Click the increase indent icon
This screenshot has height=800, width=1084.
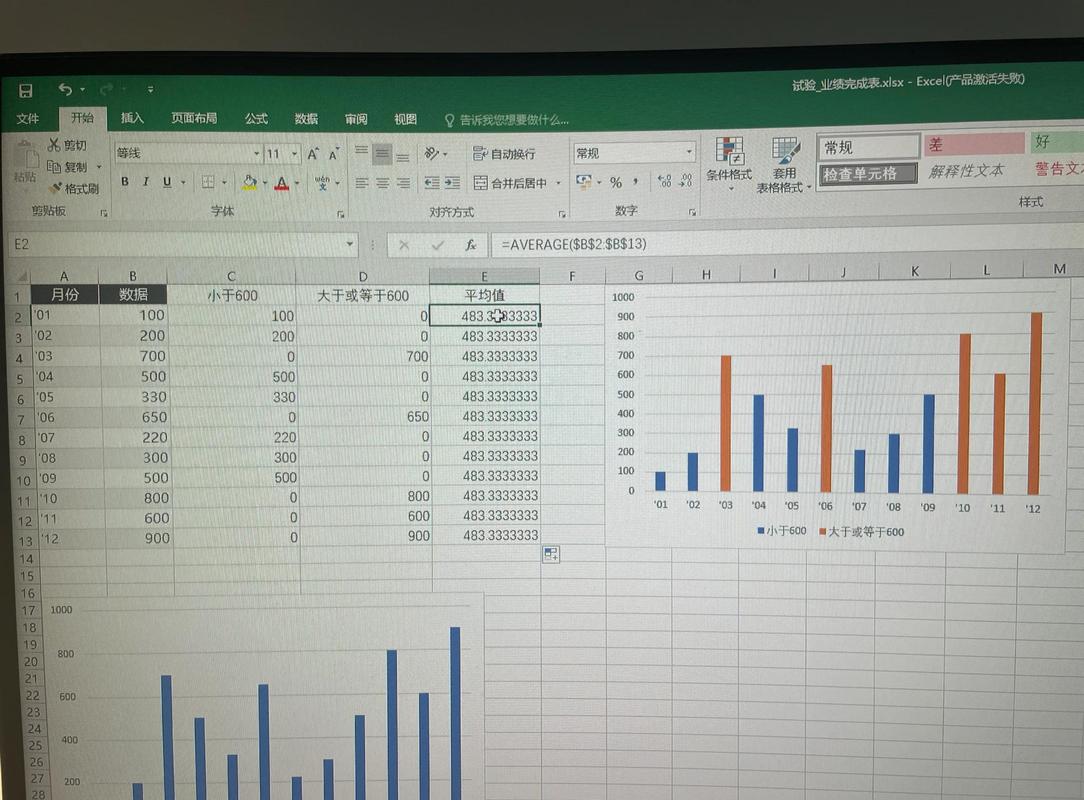point(452,183)
